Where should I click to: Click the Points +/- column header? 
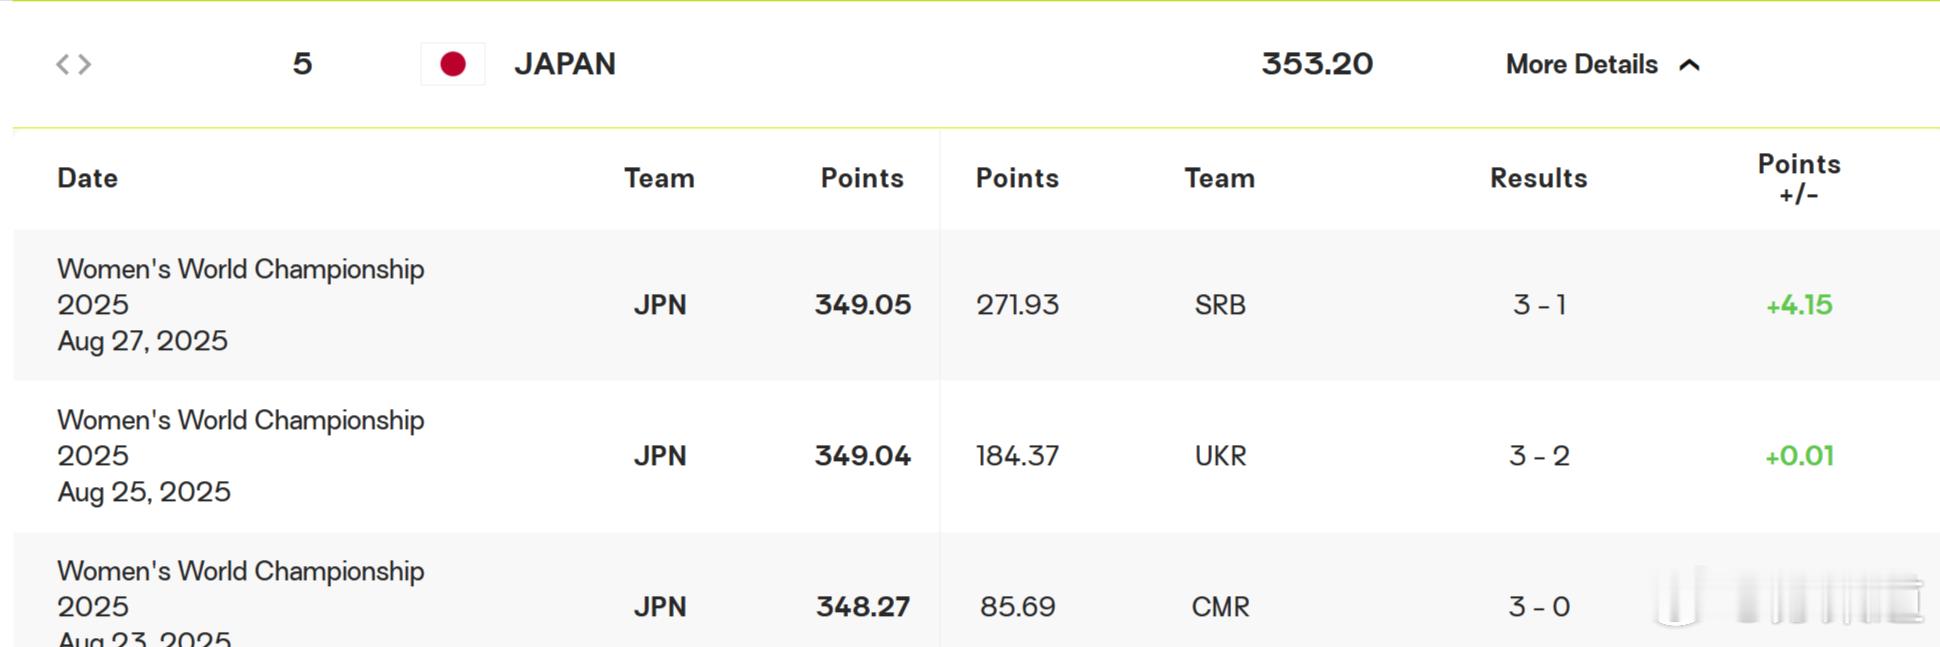click(x=1799, y=178)
